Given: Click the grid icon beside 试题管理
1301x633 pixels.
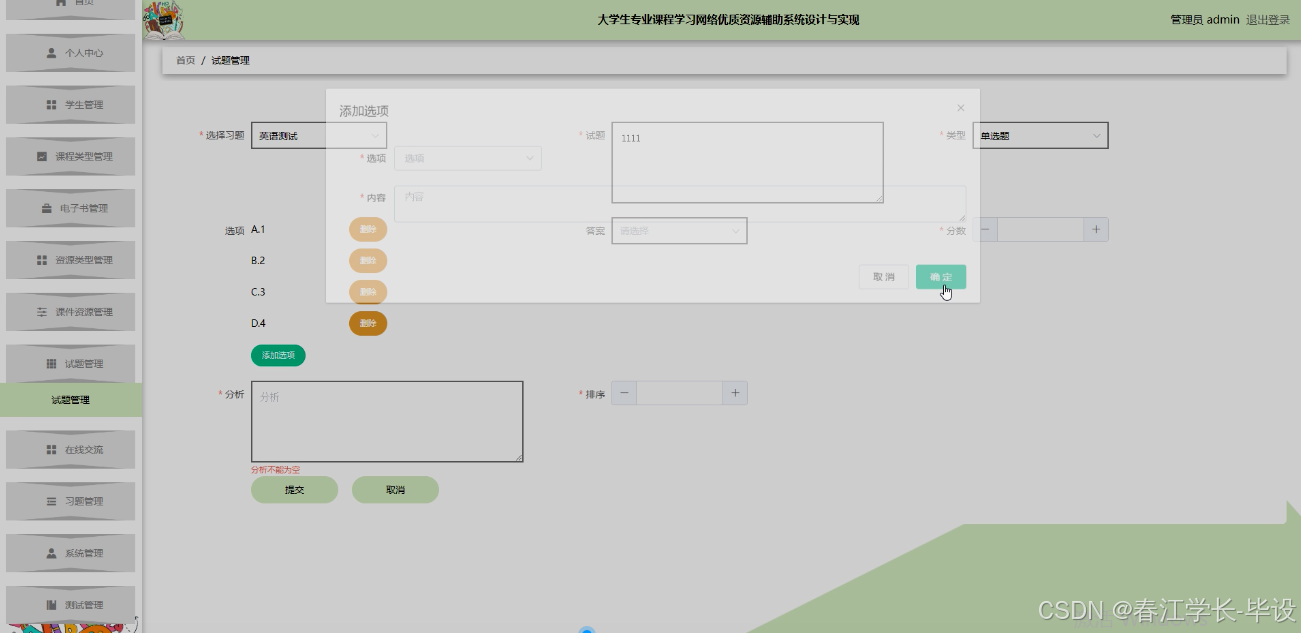Looking at the screenshot, I should point(52,364).
